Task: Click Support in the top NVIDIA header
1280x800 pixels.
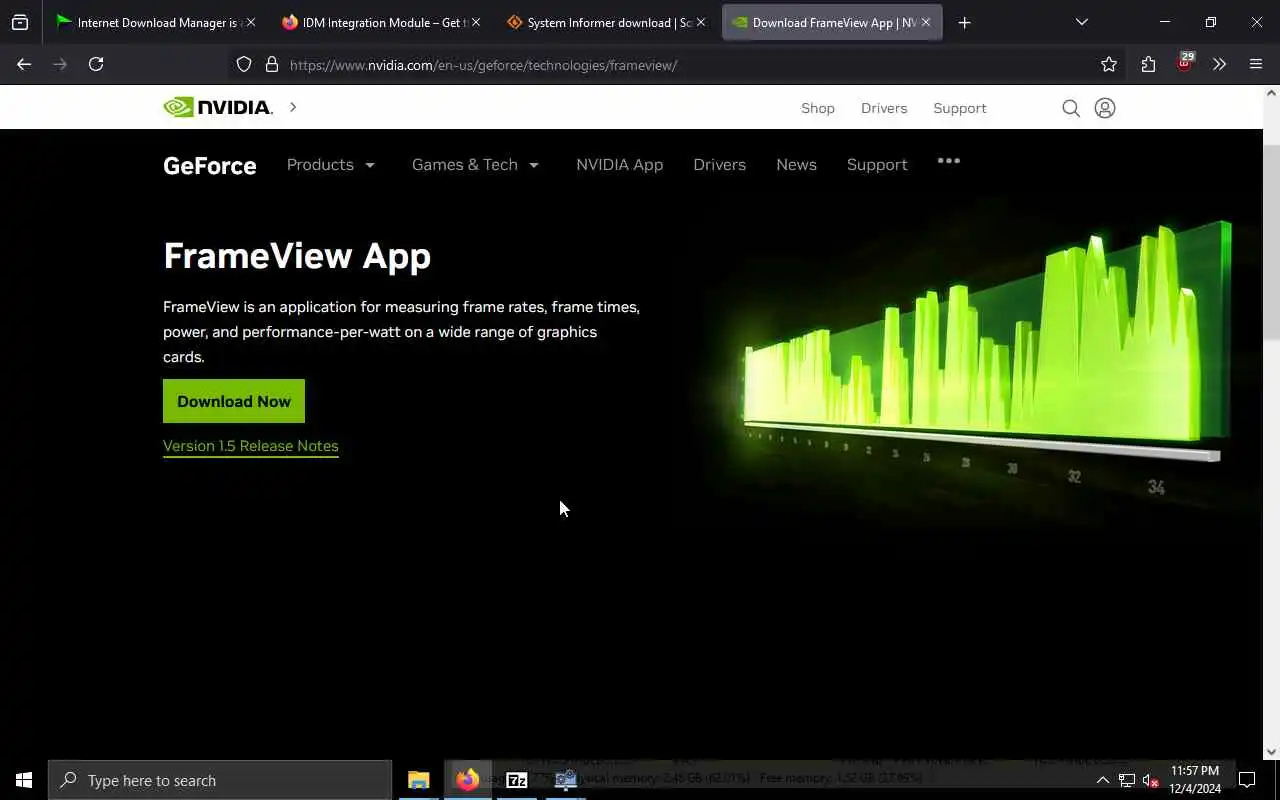Action: coord(959,108)
